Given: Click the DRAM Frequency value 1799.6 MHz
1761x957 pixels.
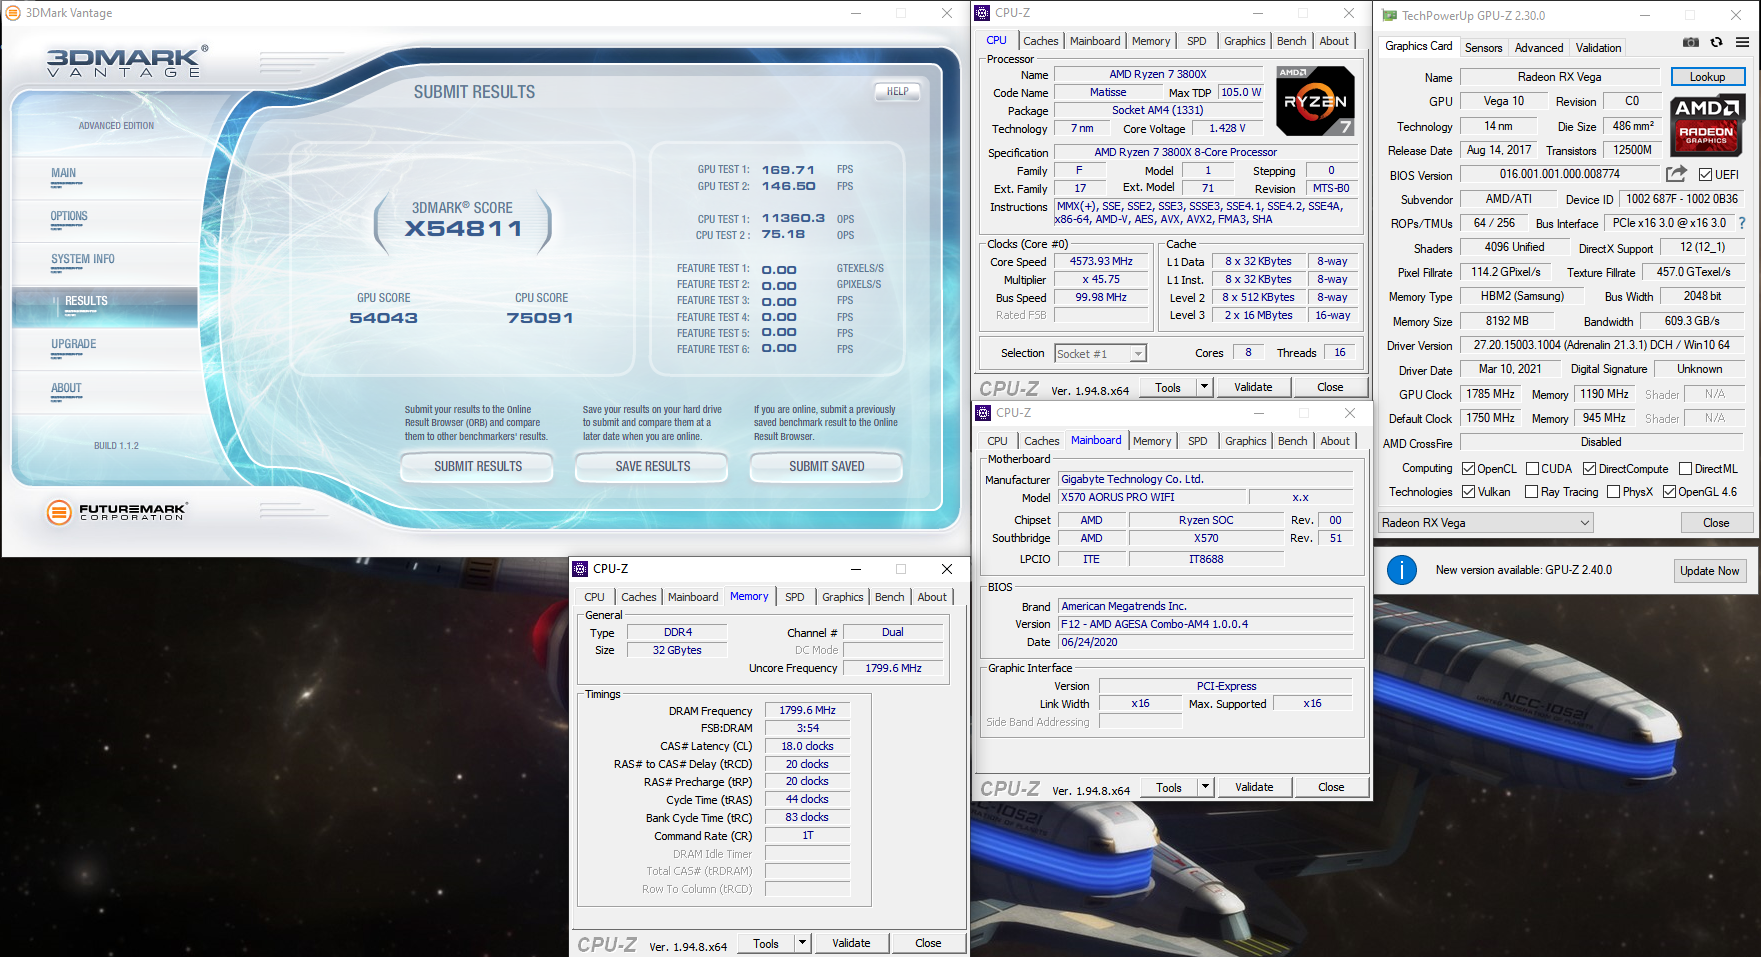Looking at the screenshot, I should point(807,711).
